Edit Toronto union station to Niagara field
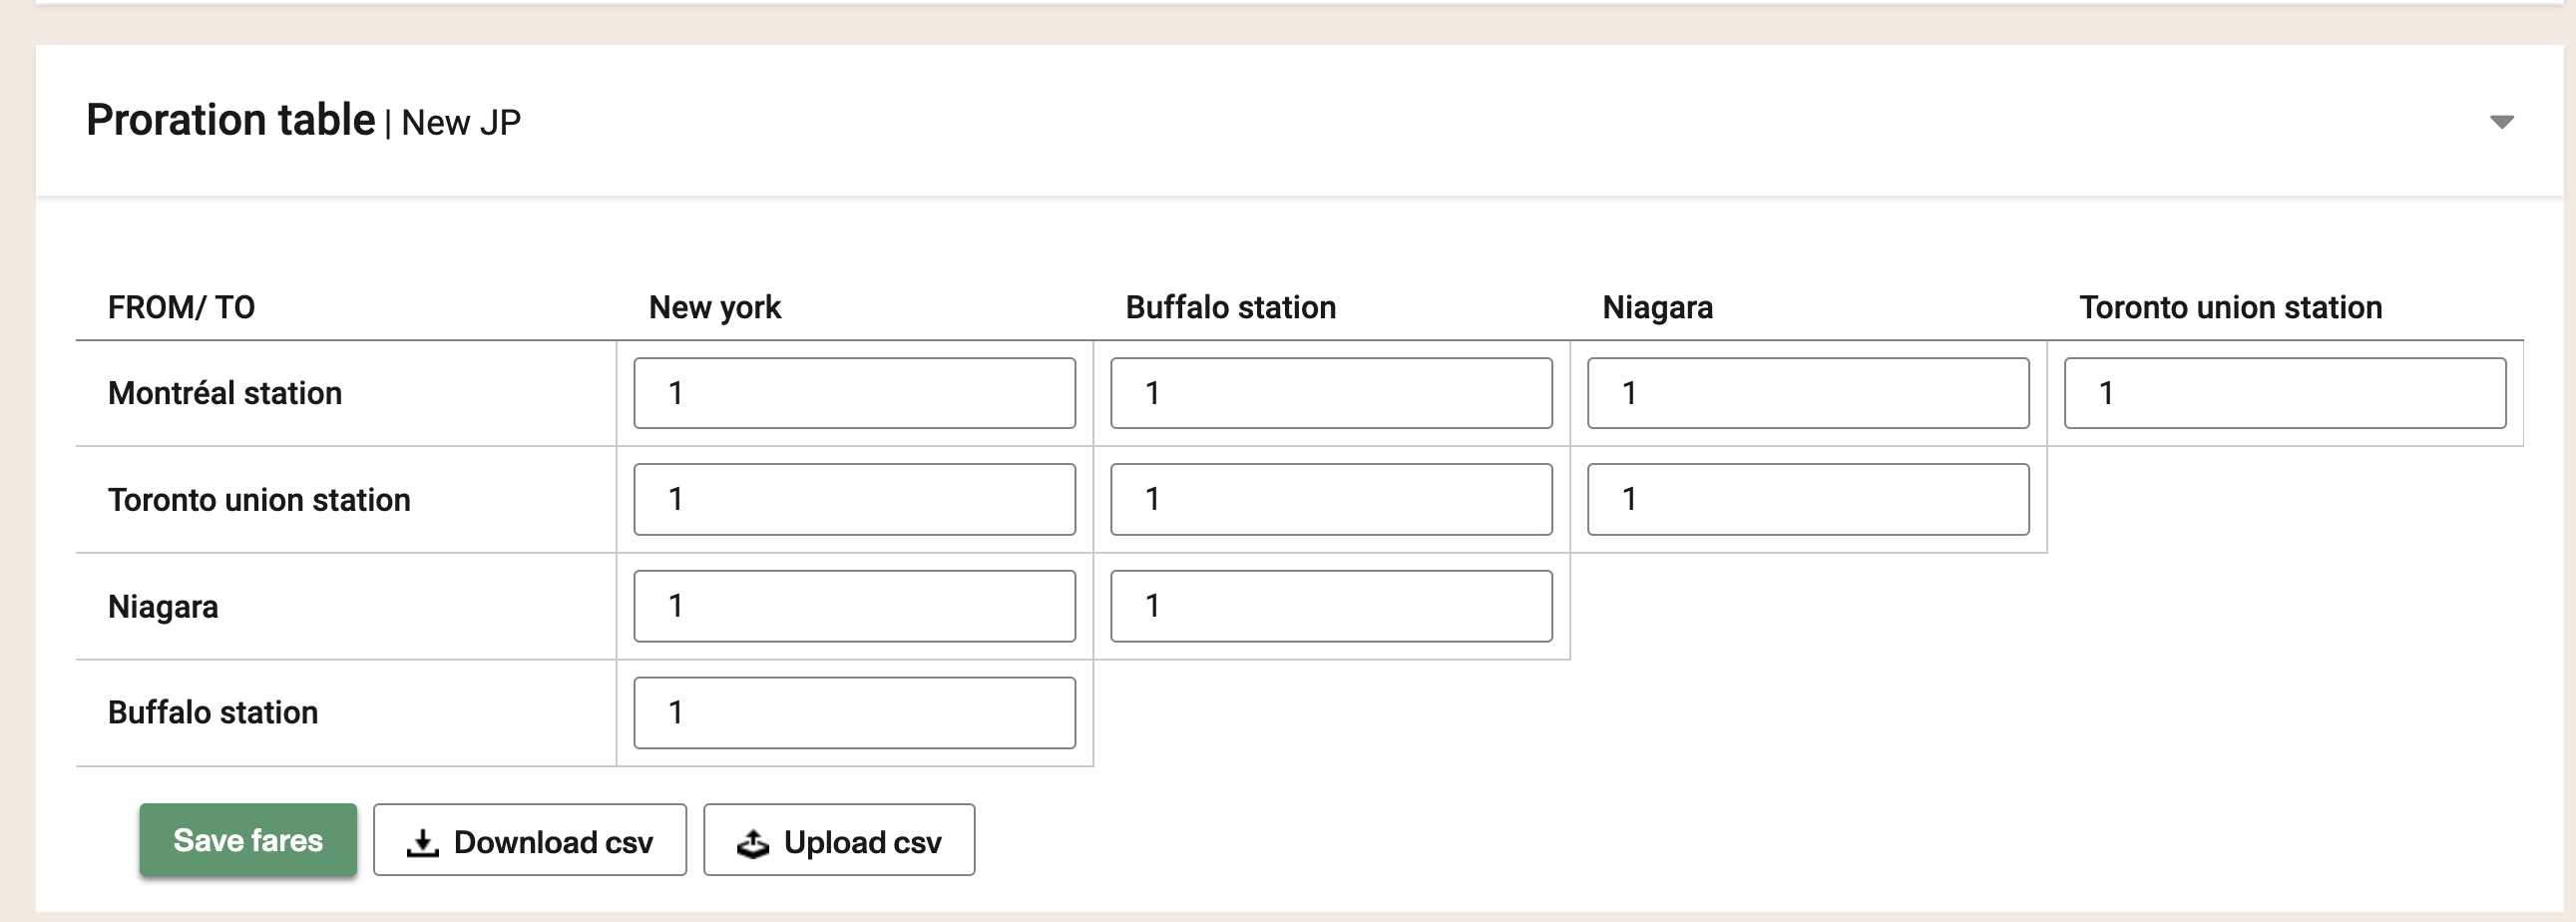 pos(1809,499)
